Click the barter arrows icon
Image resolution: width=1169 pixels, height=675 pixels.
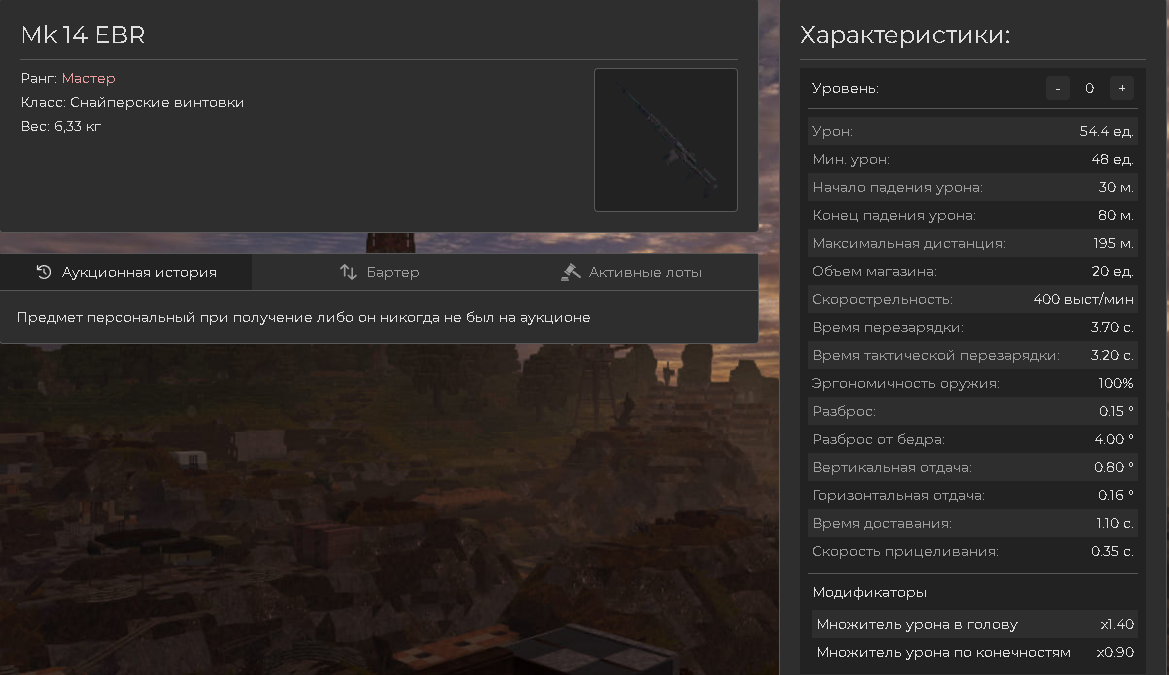[348, 272]
